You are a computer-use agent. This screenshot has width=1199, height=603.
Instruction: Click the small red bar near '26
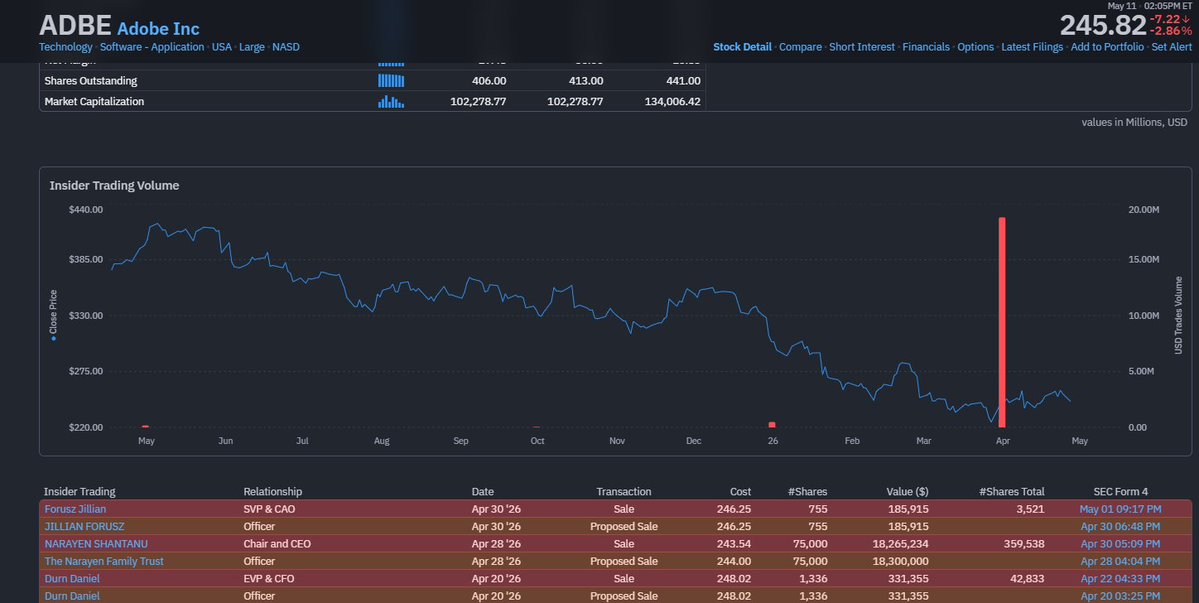(x=772, y=424)
